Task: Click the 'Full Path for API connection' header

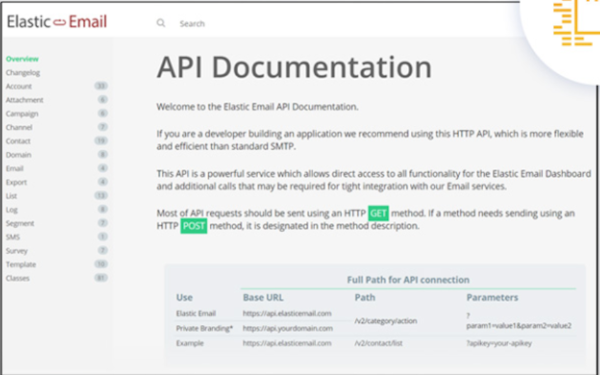Action: [x=408, y=280]
